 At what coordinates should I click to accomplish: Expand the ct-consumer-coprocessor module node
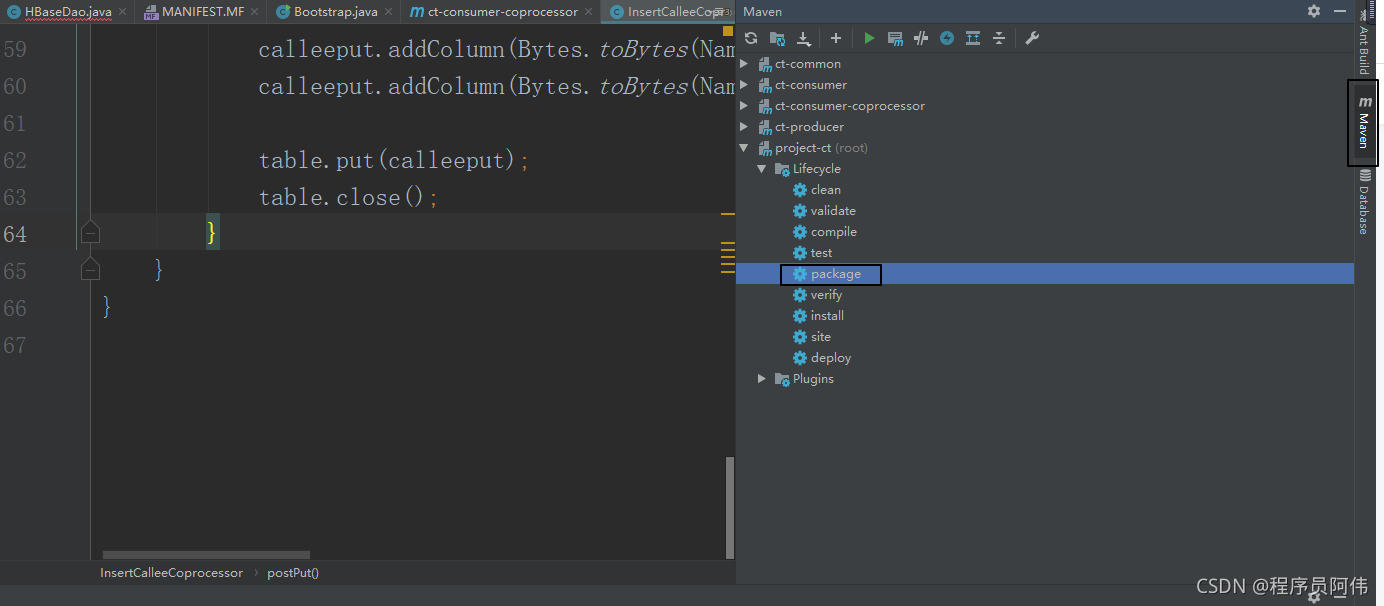743,106
